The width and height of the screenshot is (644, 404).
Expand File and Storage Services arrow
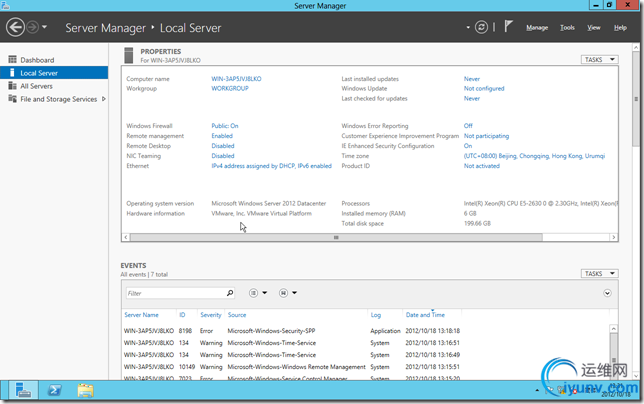click(x=104, y=99)
